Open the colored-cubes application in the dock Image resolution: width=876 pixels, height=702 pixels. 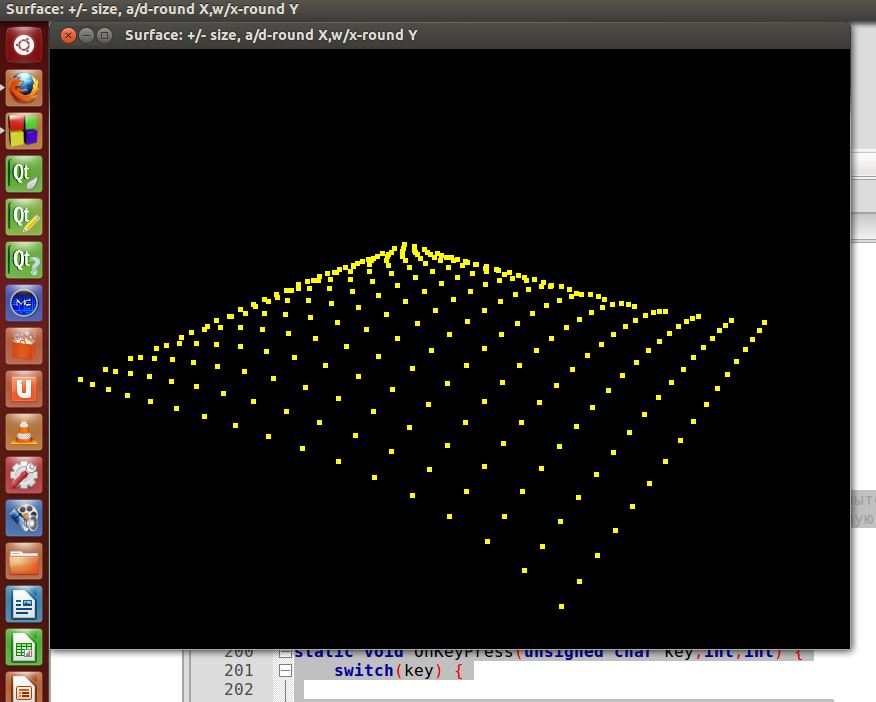24,131
